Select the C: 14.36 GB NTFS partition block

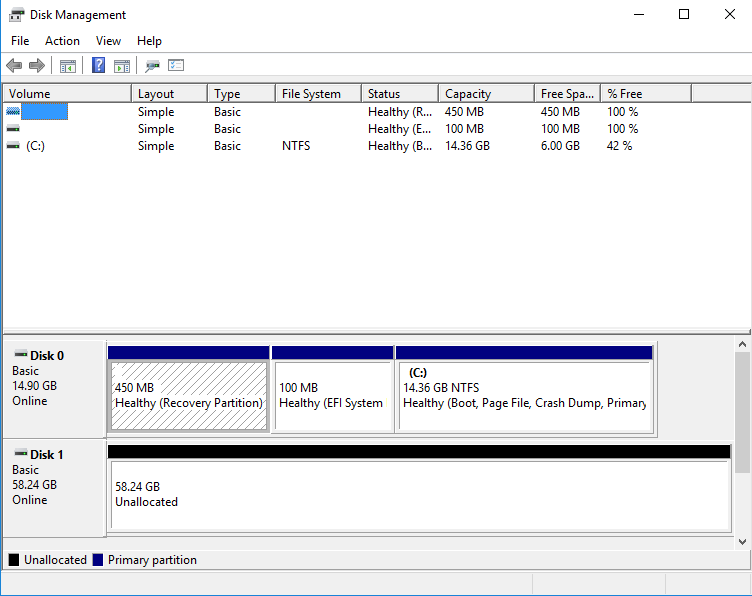tap(524, 389)
